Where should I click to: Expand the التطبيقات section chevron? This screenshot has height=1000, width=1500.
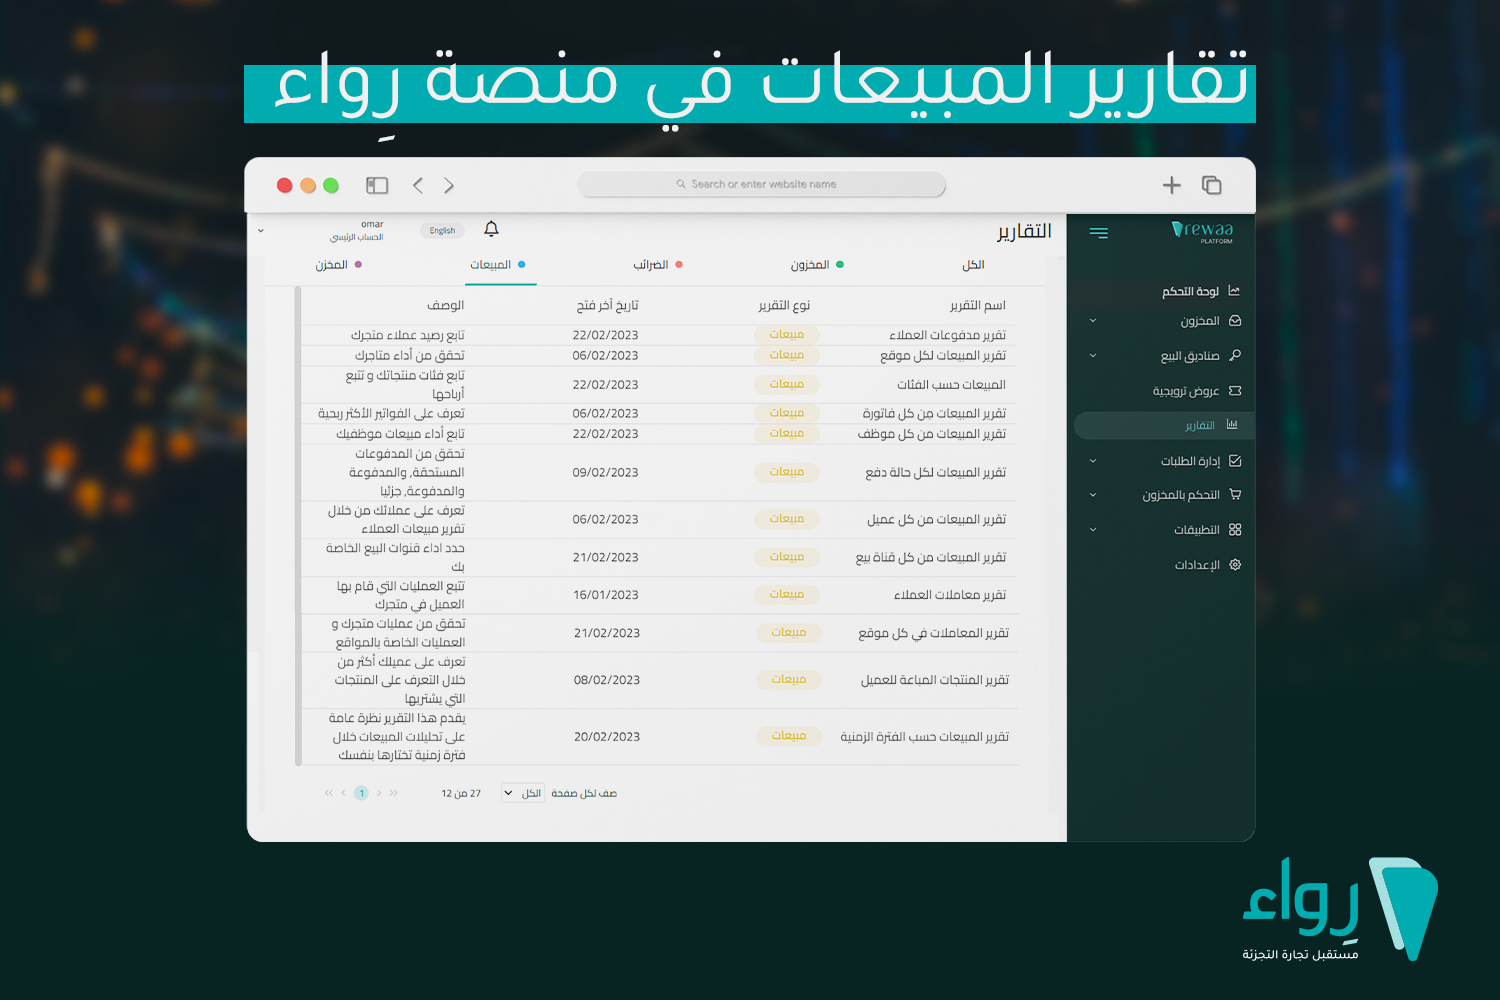click(x=1093, y=529)
